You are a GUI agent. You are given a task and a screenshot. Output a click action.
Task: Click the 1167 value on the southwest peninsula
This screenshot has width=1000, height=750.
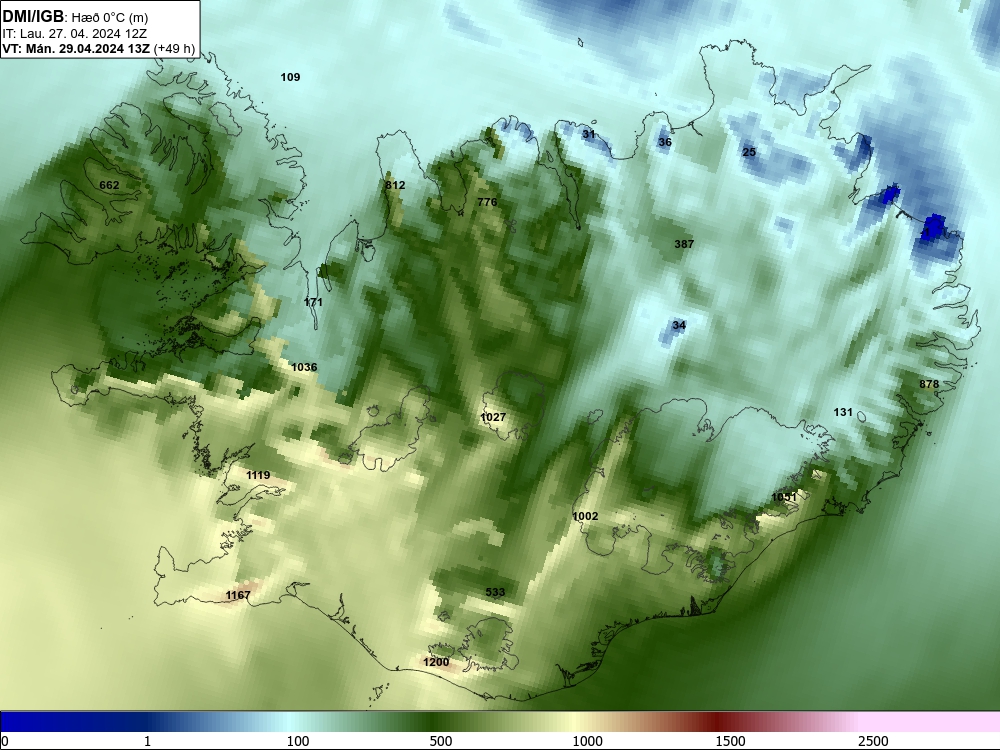[238, 596]
